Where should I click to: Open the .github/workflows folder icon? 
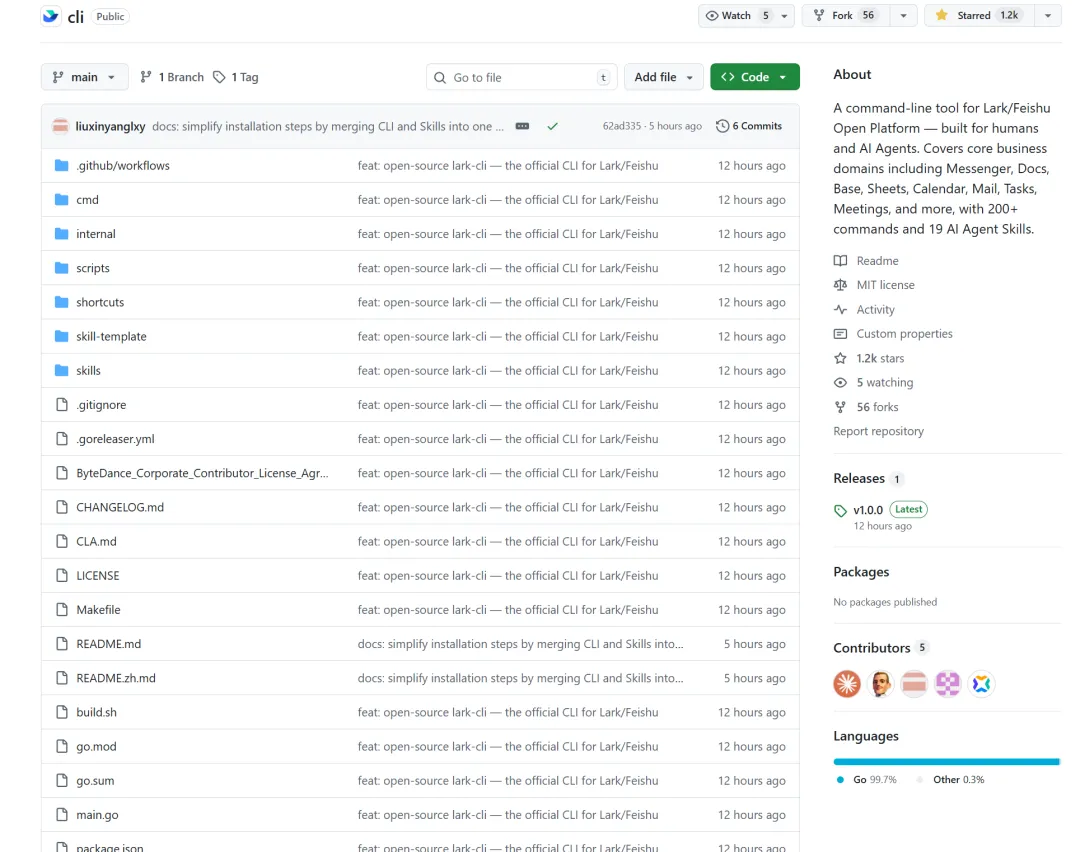[61, 165]
